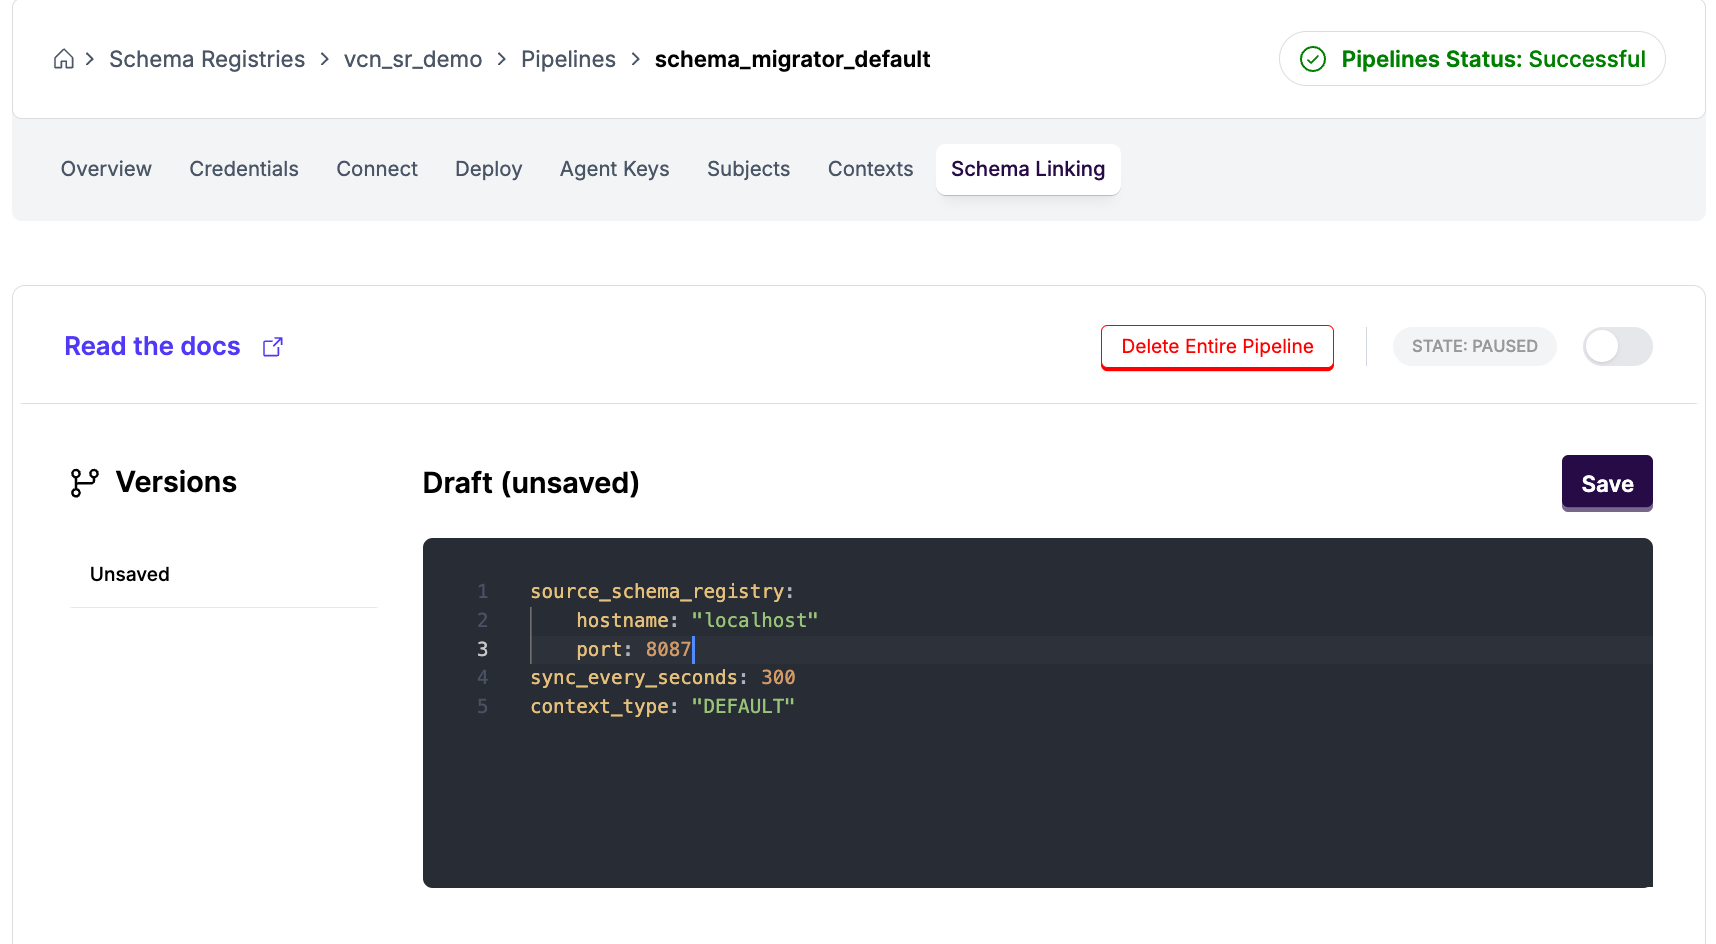Save the draft configuration
1716x944 pixels.
tap(1607, 484)
